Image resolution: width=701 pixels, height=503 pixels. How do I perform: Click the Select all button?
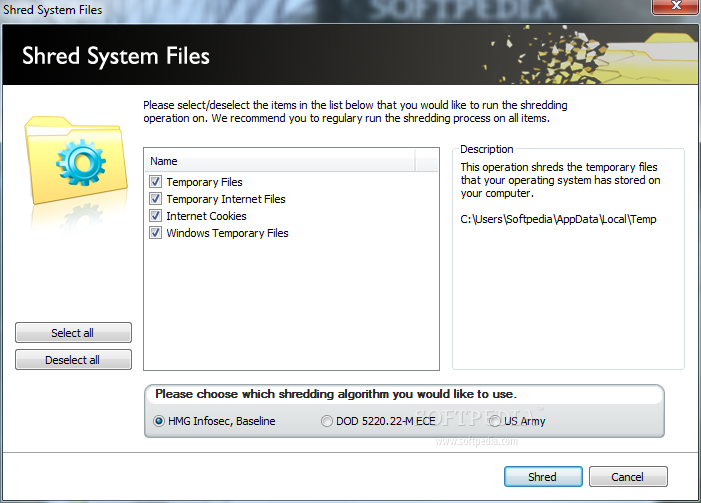pyautogui.click(x=73, y=333)
